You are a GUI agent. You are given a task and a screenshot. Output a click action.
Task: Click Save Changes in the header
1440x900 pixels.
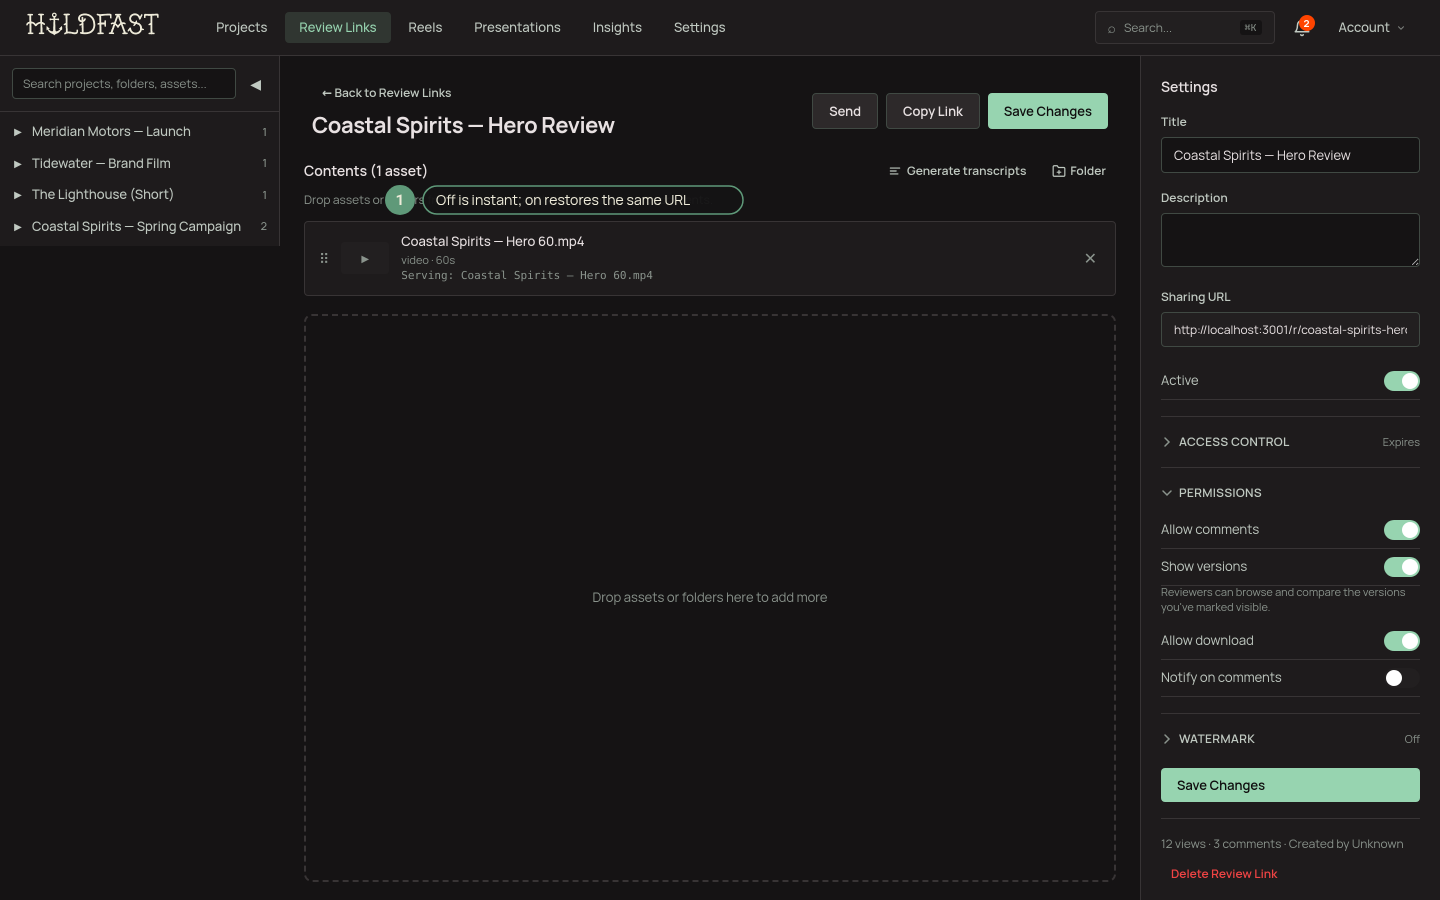click(x=1048, y=111)
